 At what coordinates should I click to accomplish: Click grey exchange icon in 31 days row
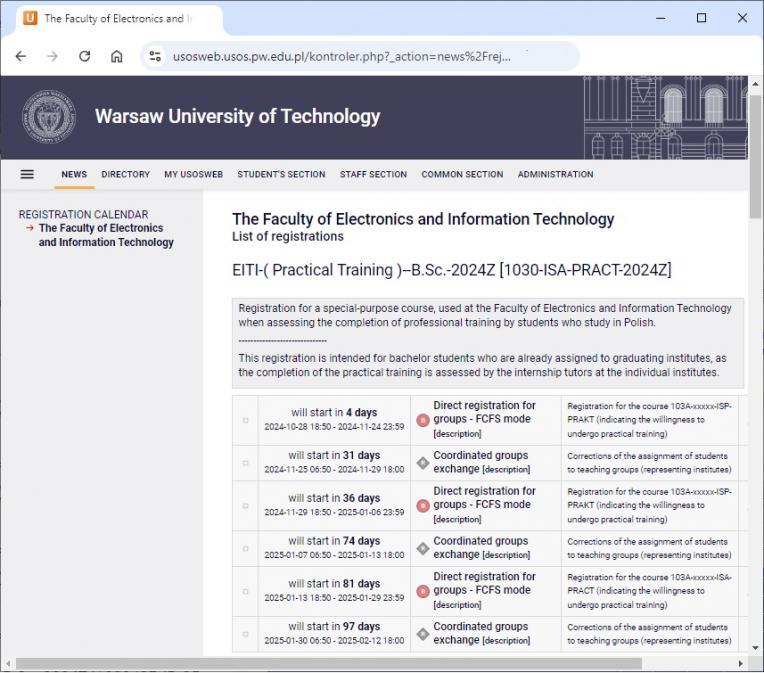[x=423, y=462]
